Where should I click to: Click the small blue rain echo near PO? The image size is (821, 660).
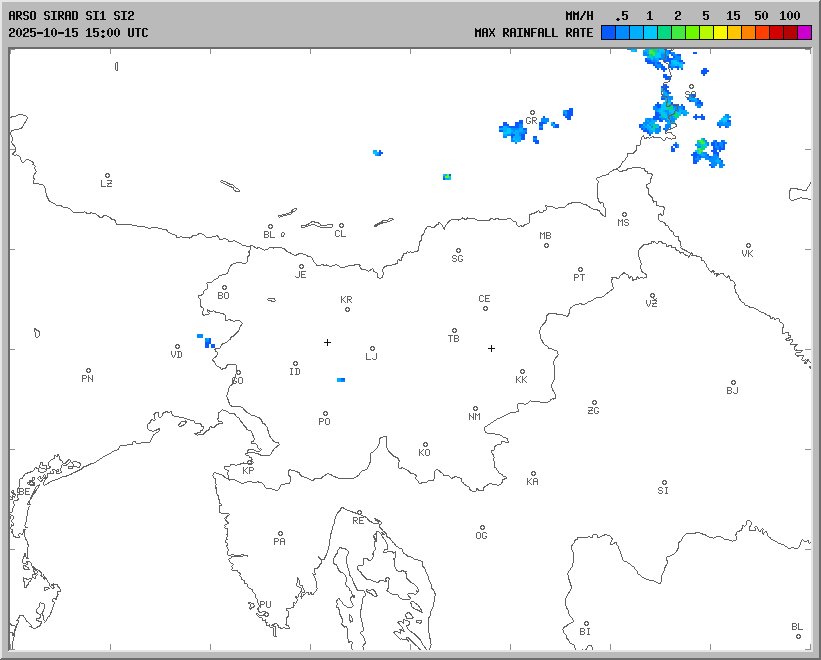coord(341,380)
